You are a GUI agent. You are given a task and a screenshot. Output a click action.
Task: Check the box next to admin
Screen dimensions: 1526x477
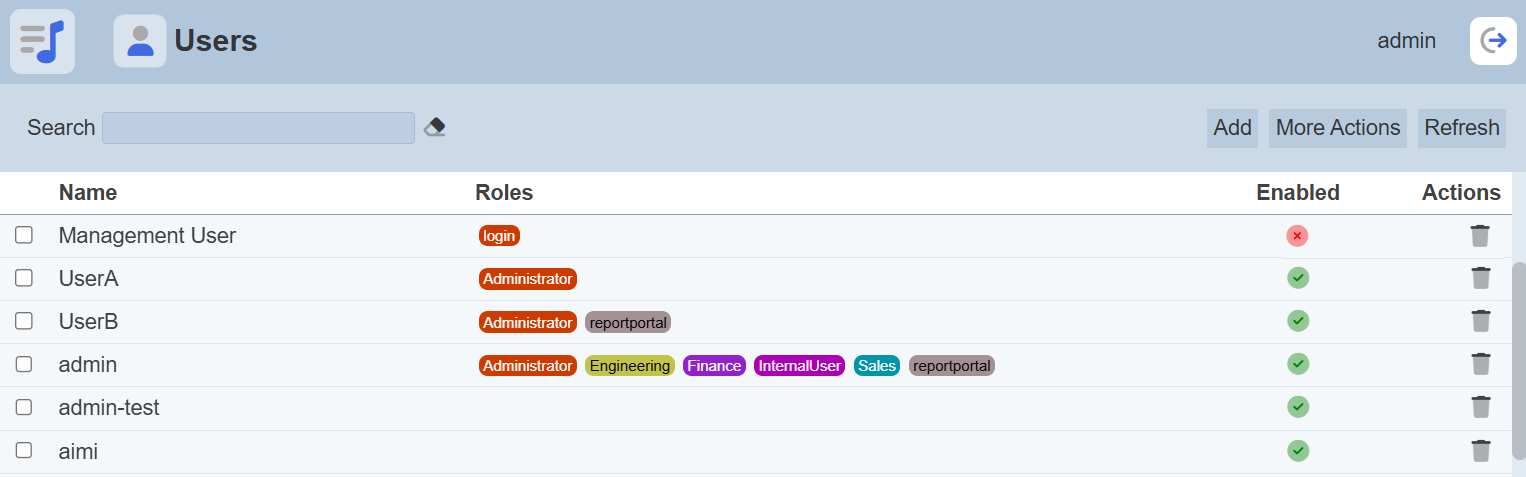(x=24, y=364)
